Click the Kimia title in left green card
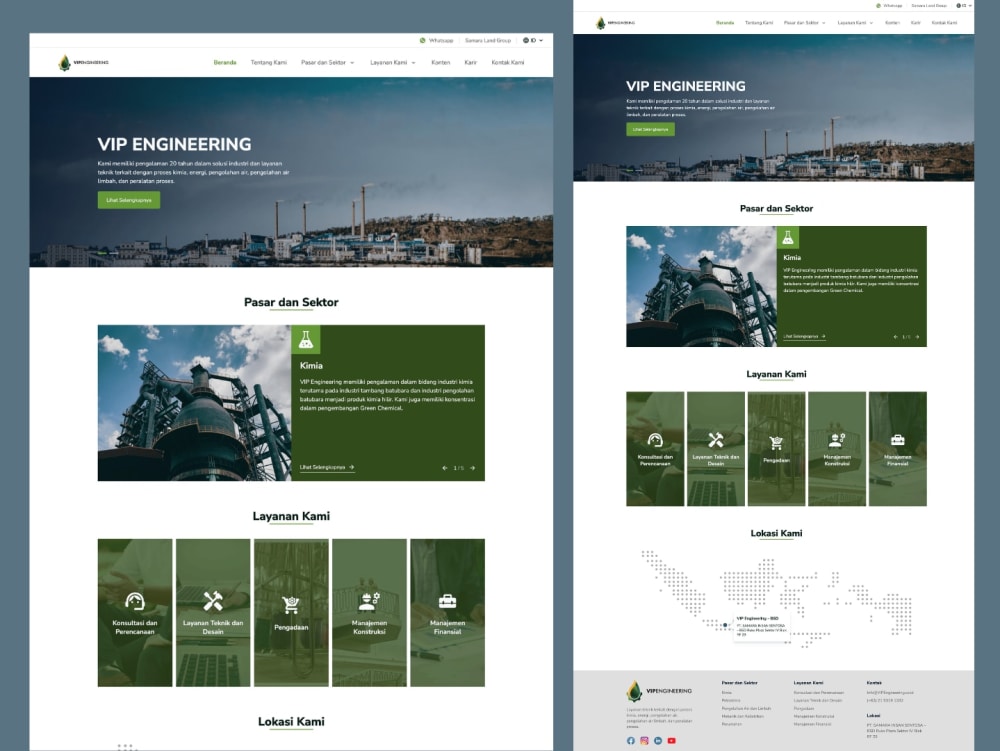1000x751 pixels. point(311,366)
